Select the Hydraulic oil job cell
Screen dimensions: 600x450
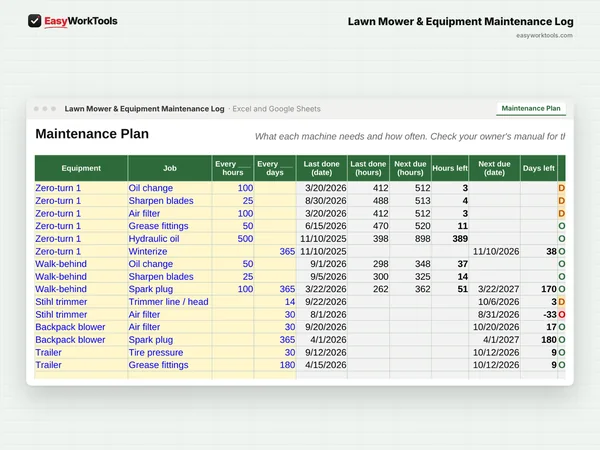coord(170,239)
